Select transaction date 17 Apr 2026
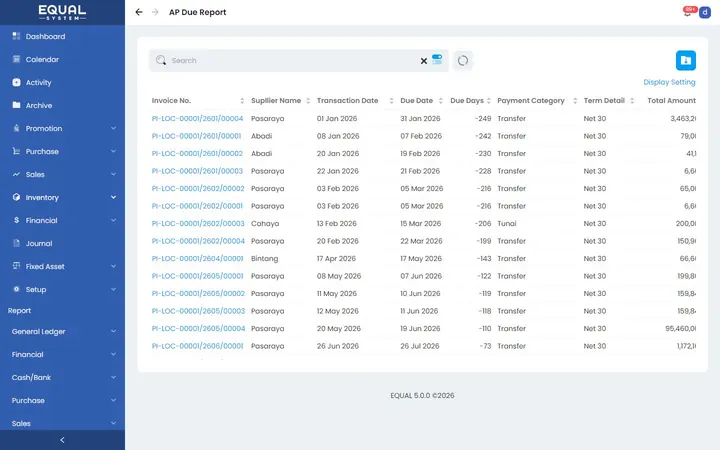This screenshot has width=720, height=450. click(x=336, y=259)
